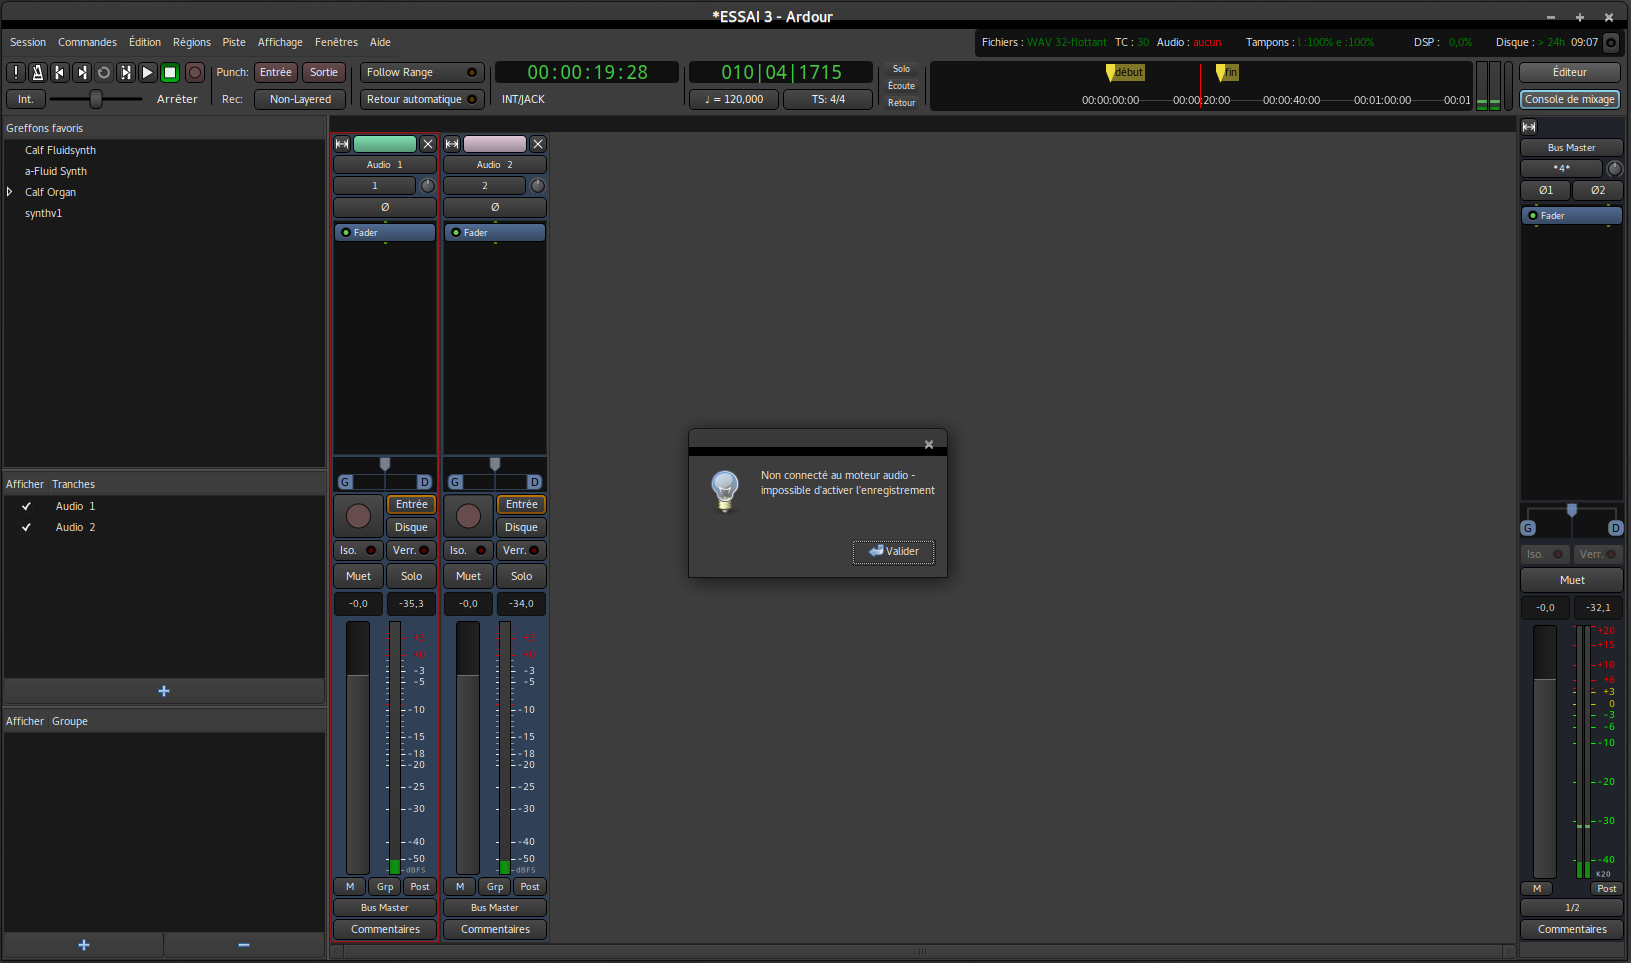This screenshot has width=1631, height=963.
Task: Open Audio 1 Bus Master output dropdown
Action: [385, 908]
